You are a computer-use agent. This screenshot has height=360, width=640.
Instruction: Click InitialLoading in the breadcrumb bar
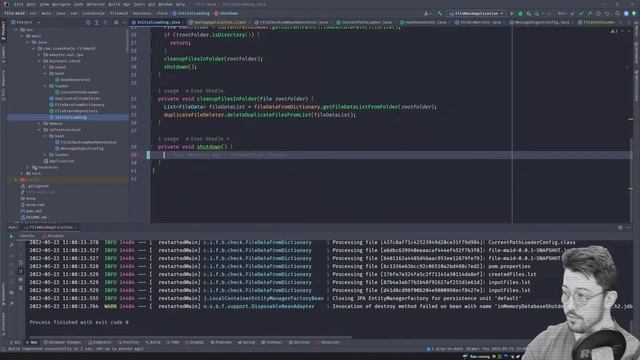[x=191, y=13]
